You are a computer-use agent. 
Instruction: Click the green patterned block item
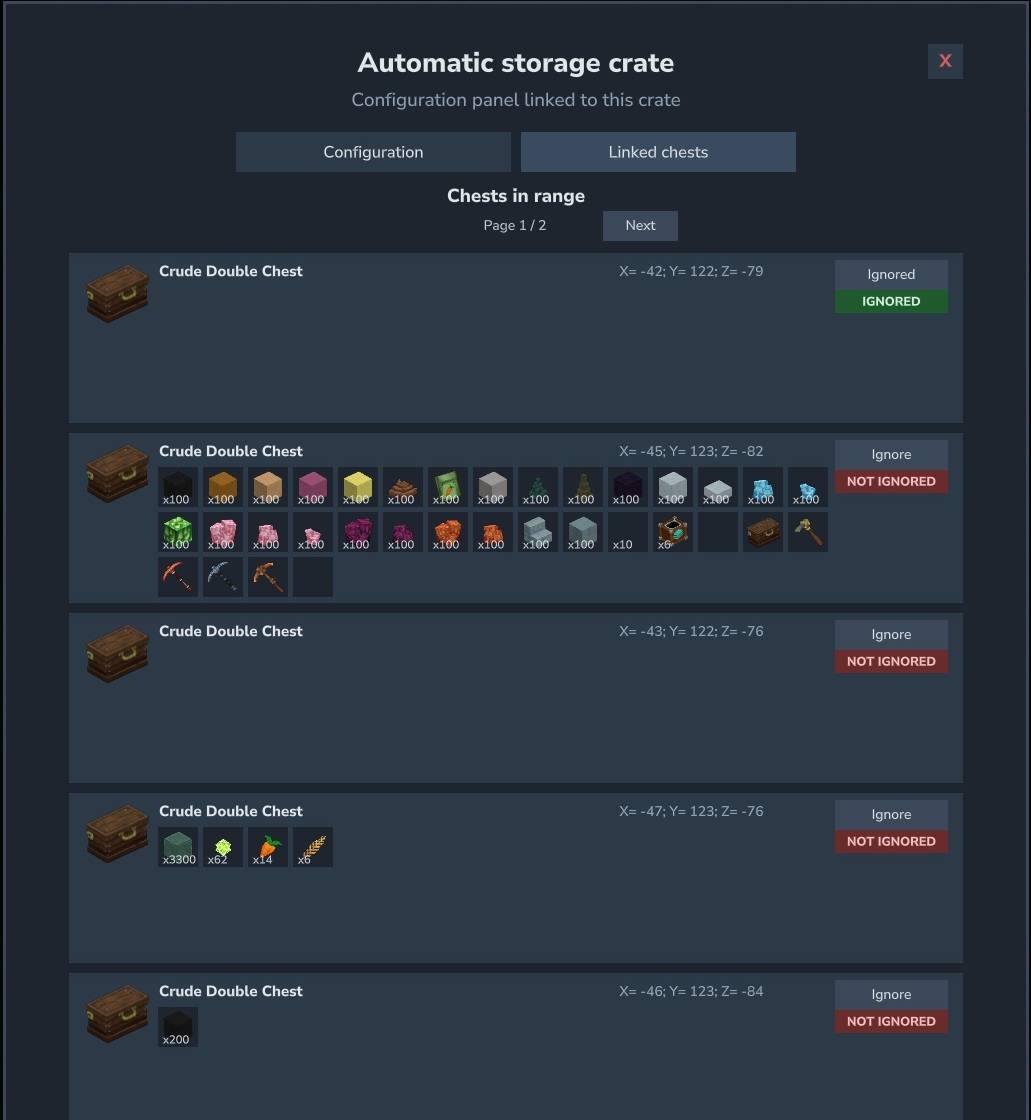pyautogui.click(x=177, y=532)
